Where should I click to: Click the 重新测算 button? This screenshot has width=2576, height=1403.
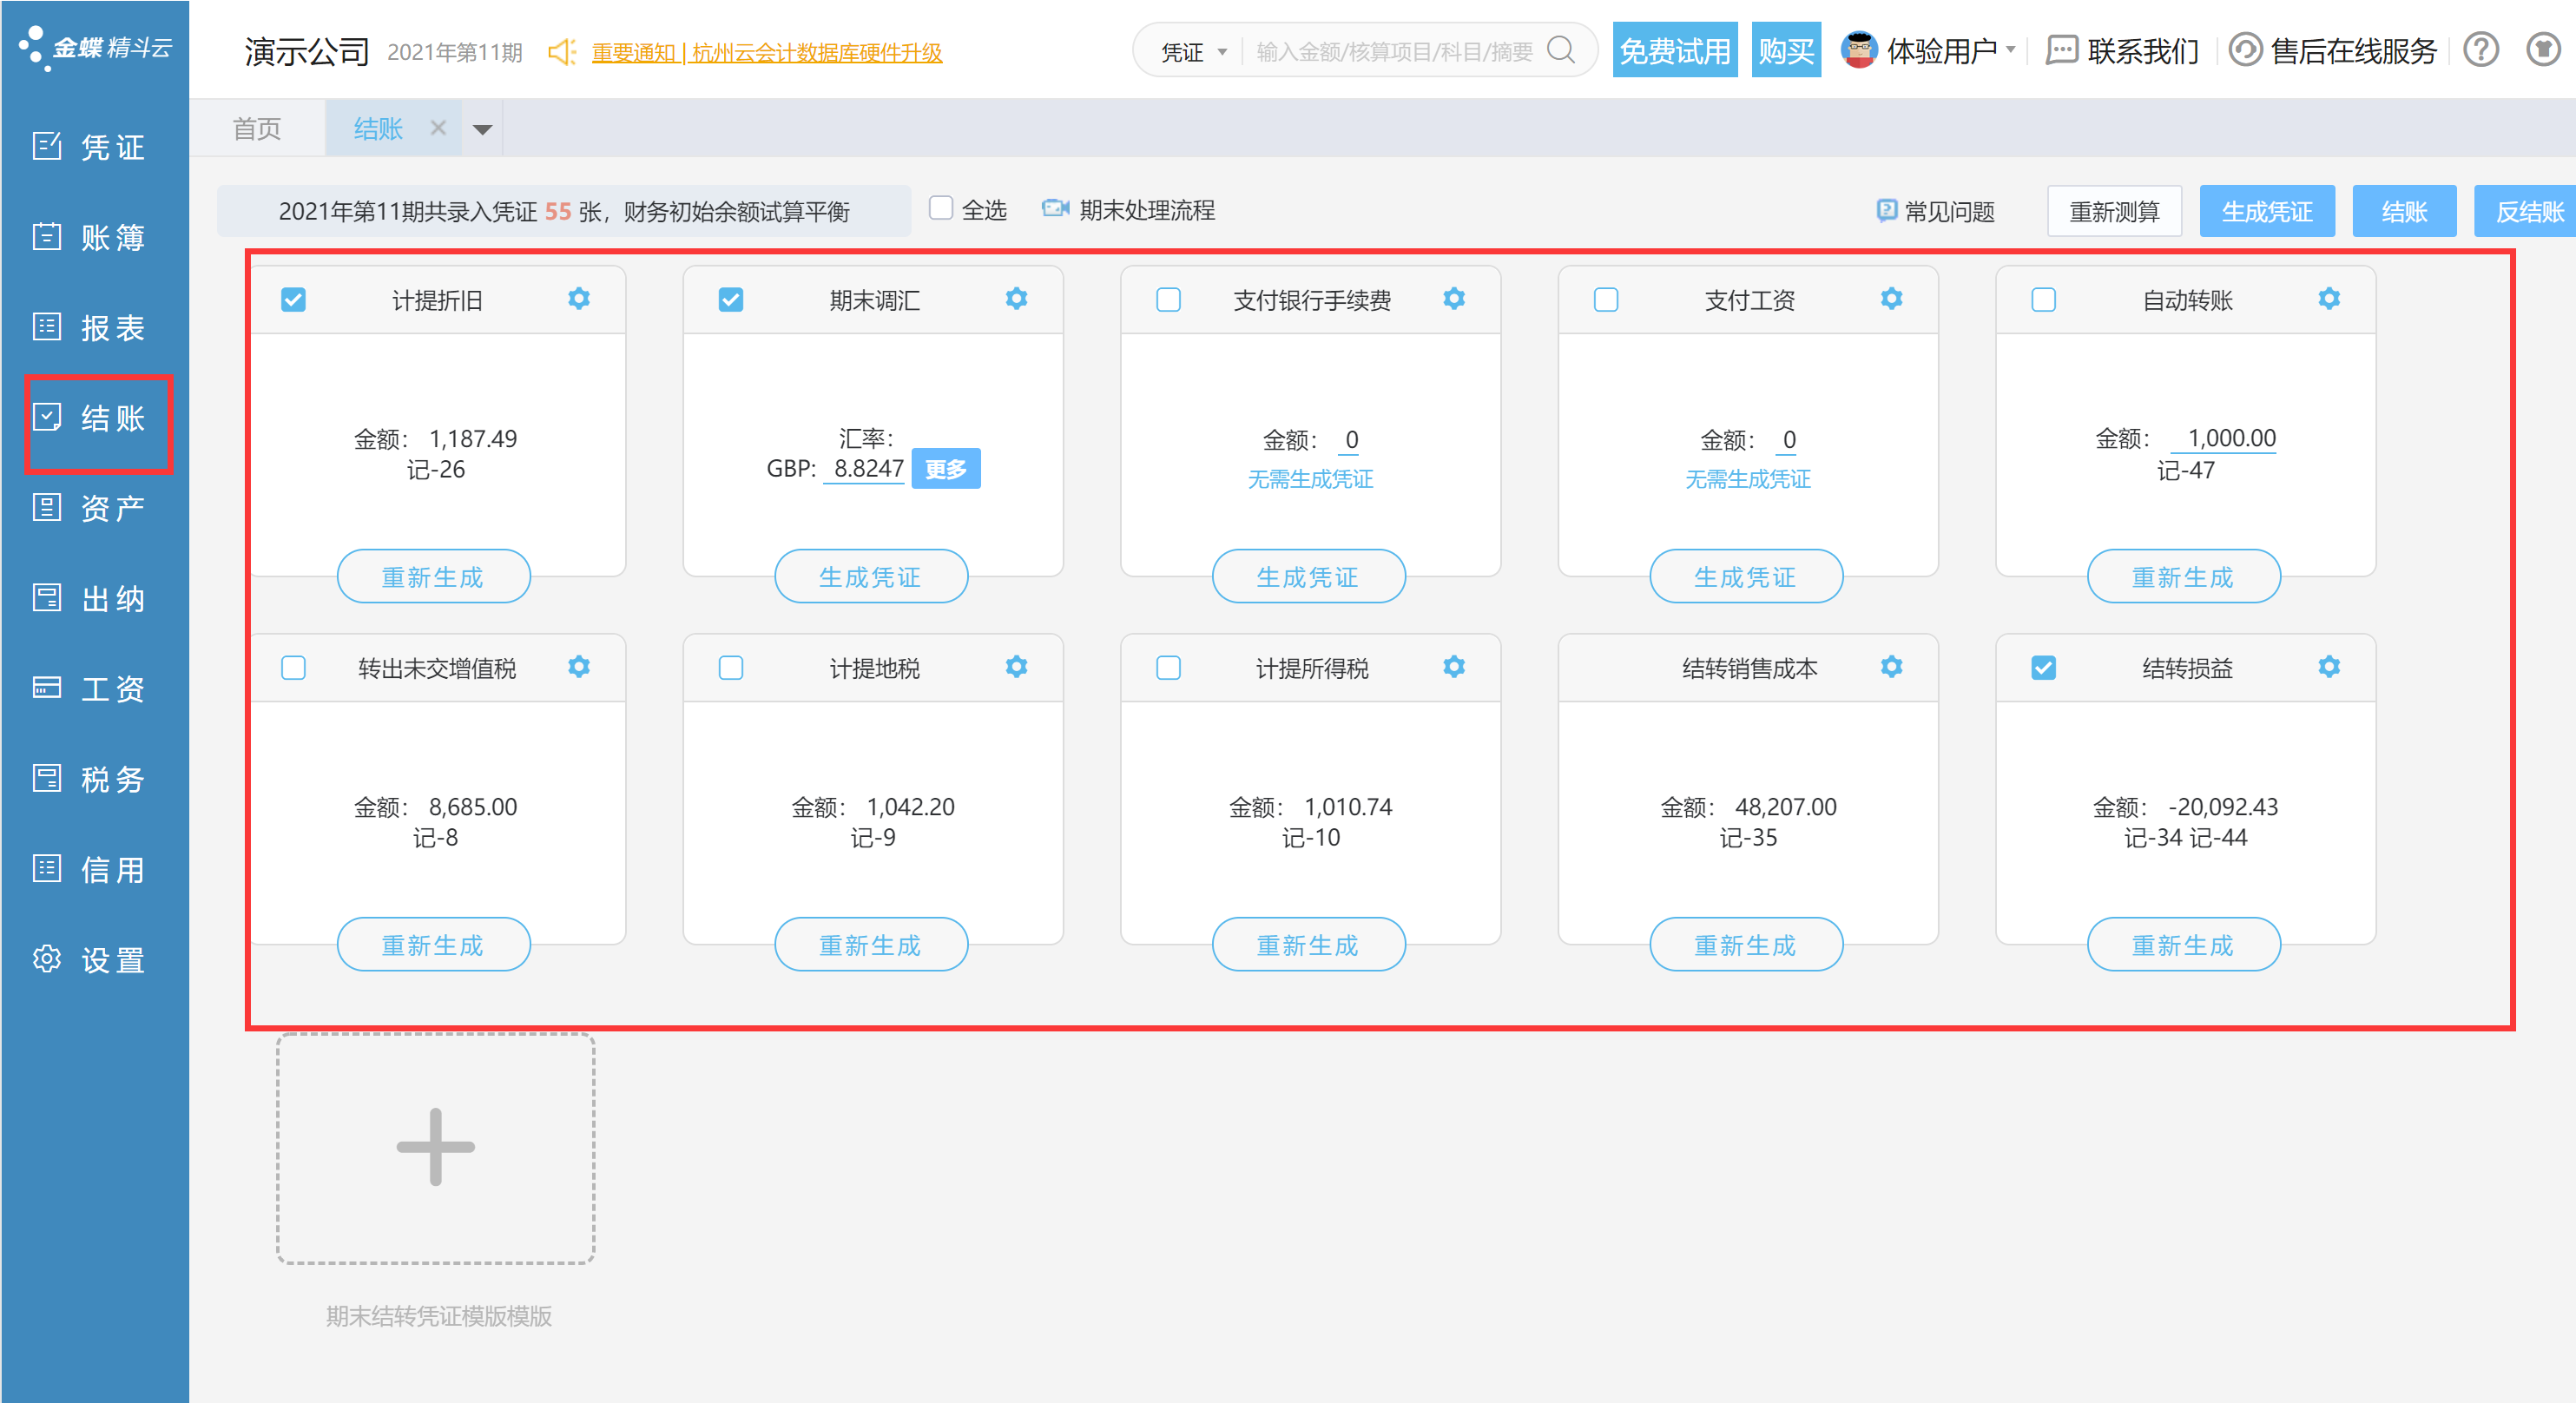click(x=2113, y=211)
